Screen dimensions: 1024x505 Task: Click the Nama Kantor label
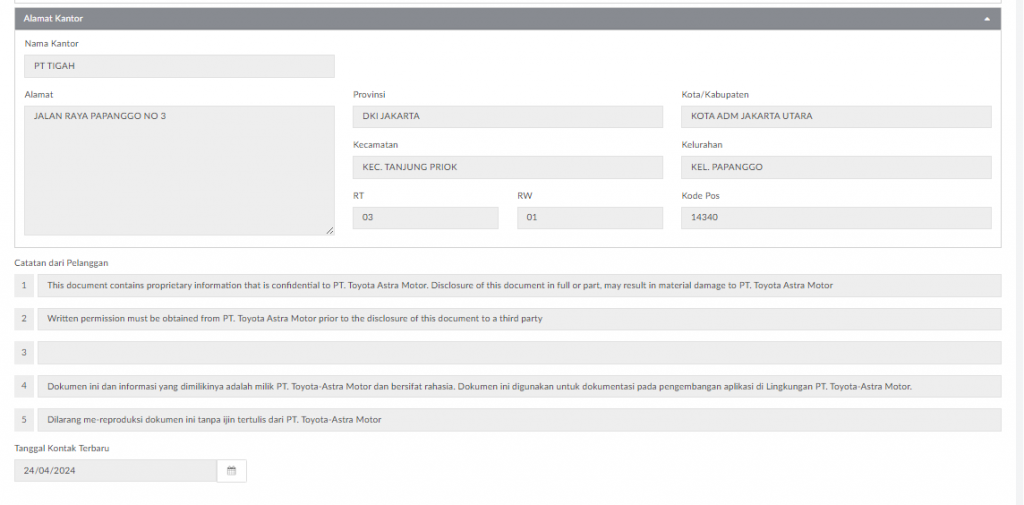[x=52, y=44]
